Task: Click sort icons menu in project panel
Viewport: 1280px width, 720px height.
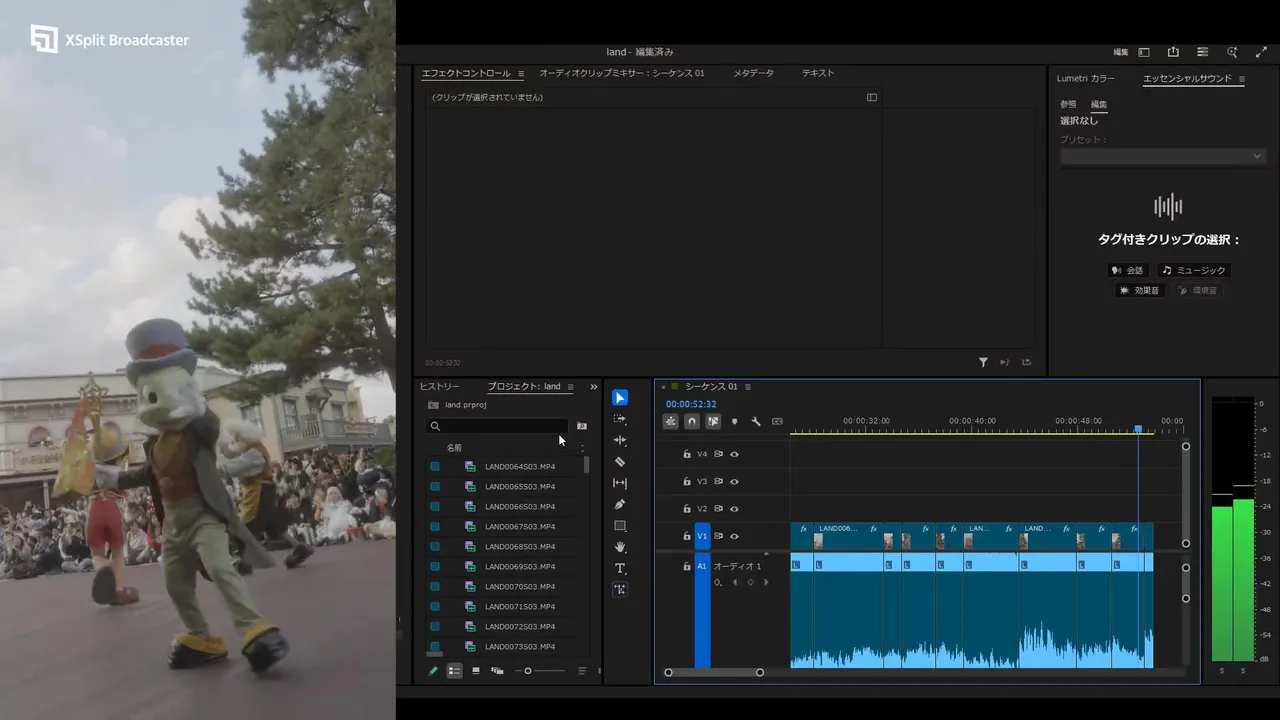Action: coord(582,671)
